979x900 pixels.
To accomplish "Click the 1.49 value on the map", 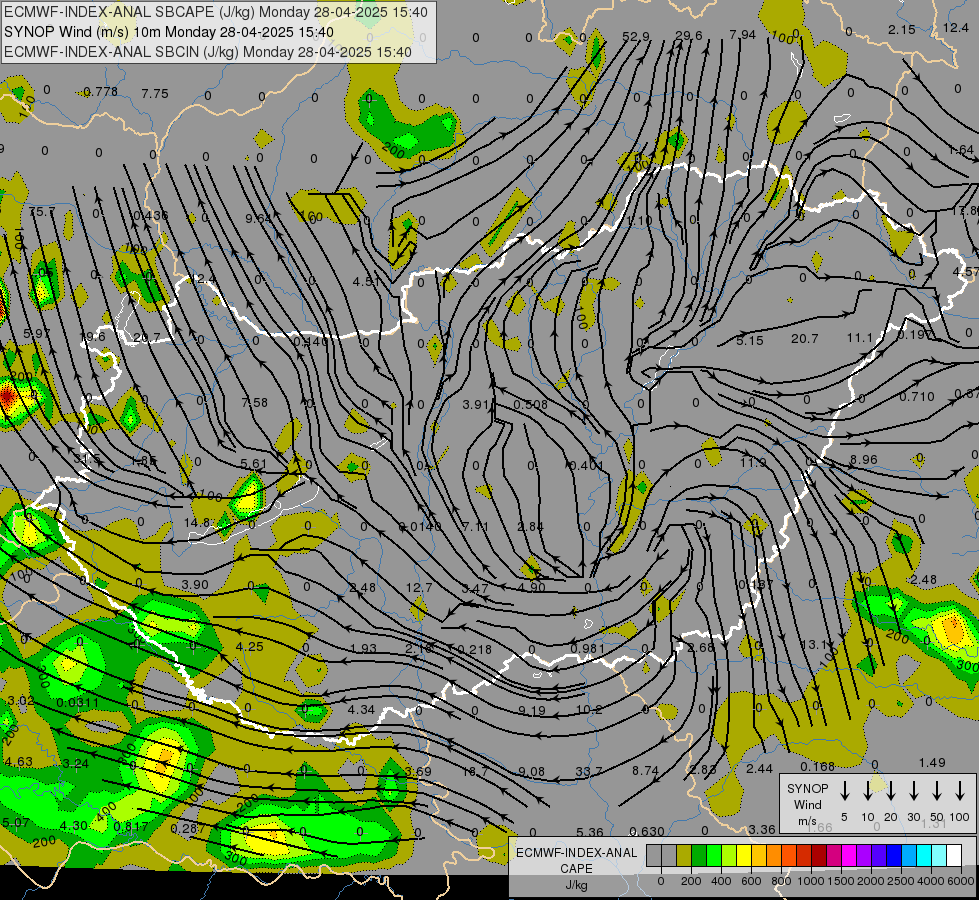I will (932, 763).
